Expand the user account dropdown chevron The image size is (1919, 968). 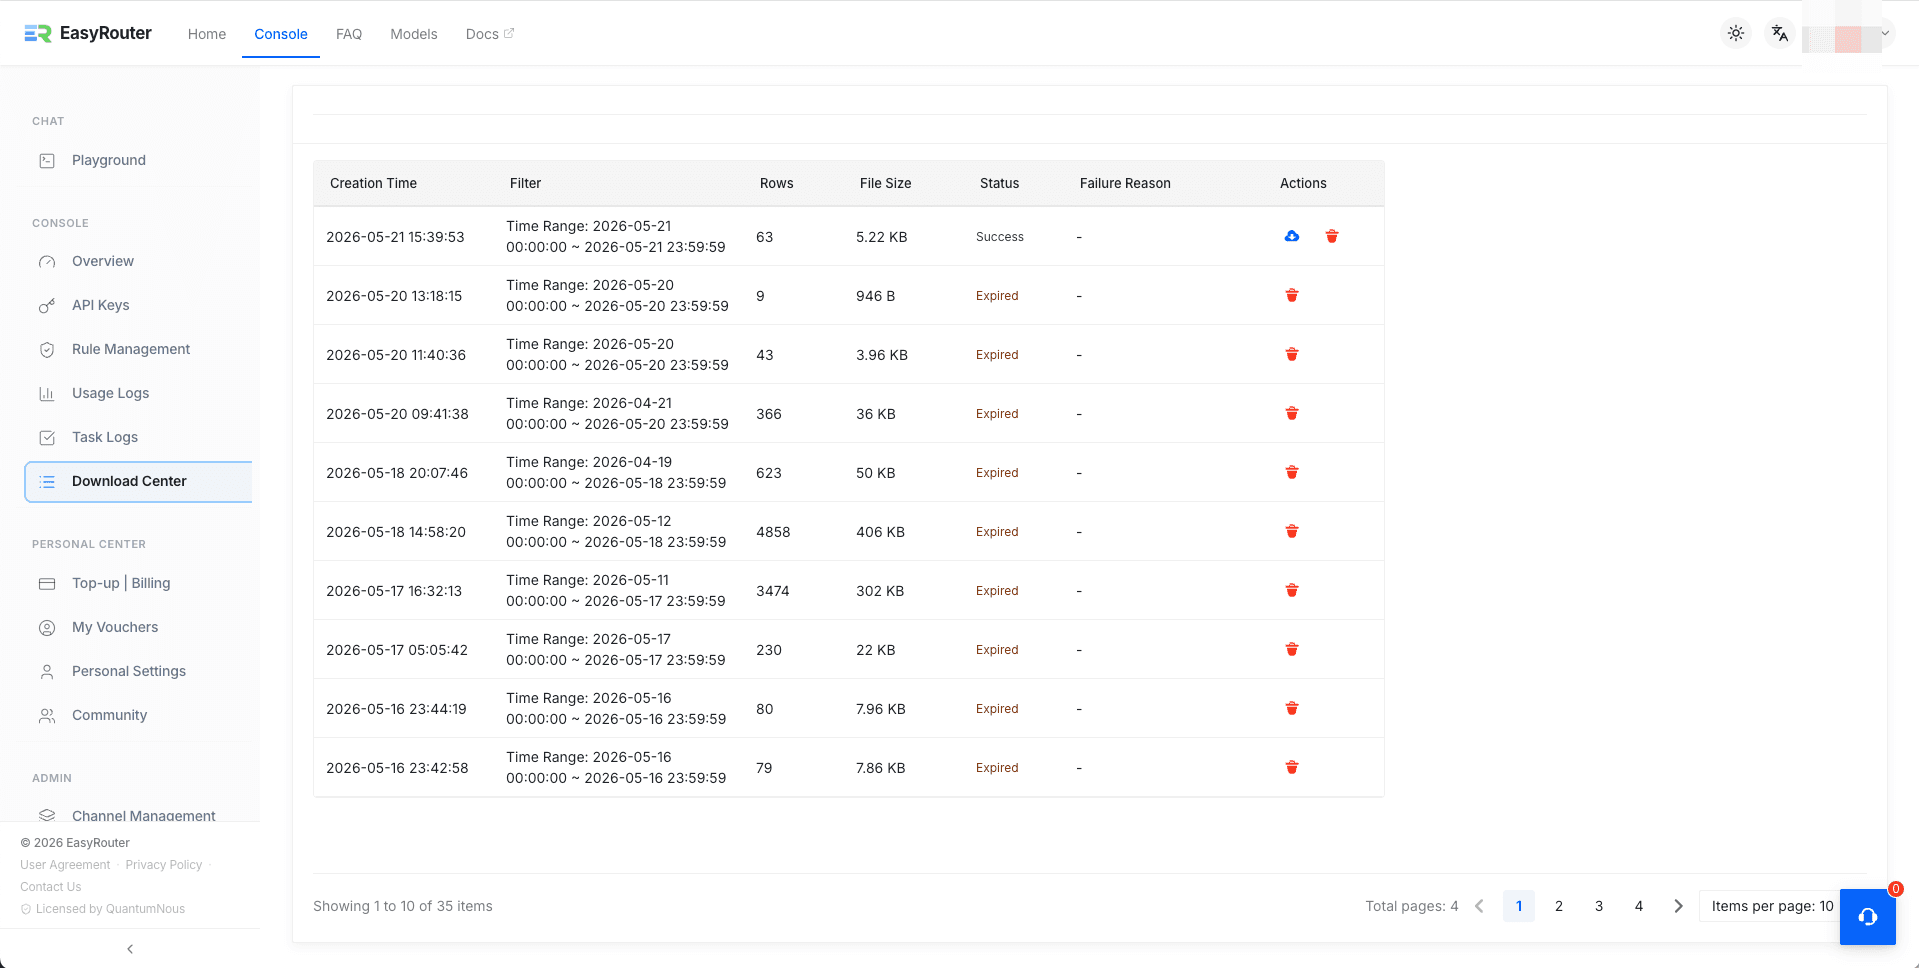click(x=1885, y=33)
